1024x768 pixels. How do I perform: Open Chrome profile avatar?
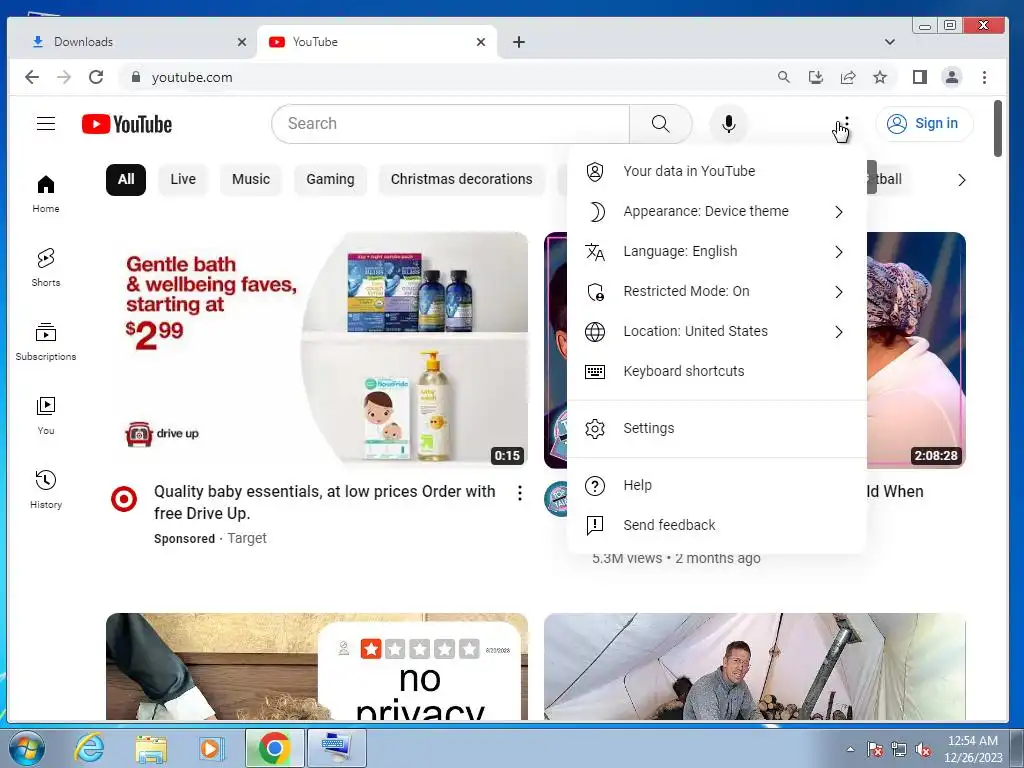click(952, 77)
